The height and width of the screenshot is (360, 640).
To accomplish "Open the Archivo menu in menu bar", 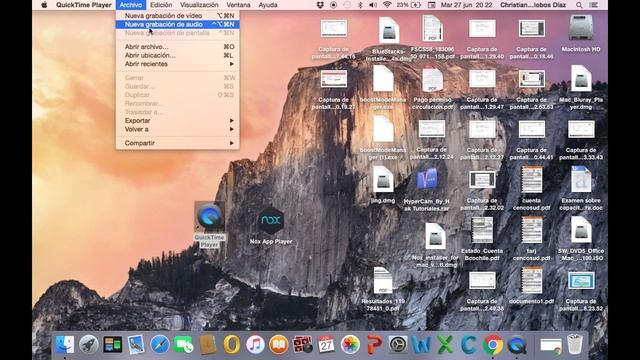I will 131,5.
